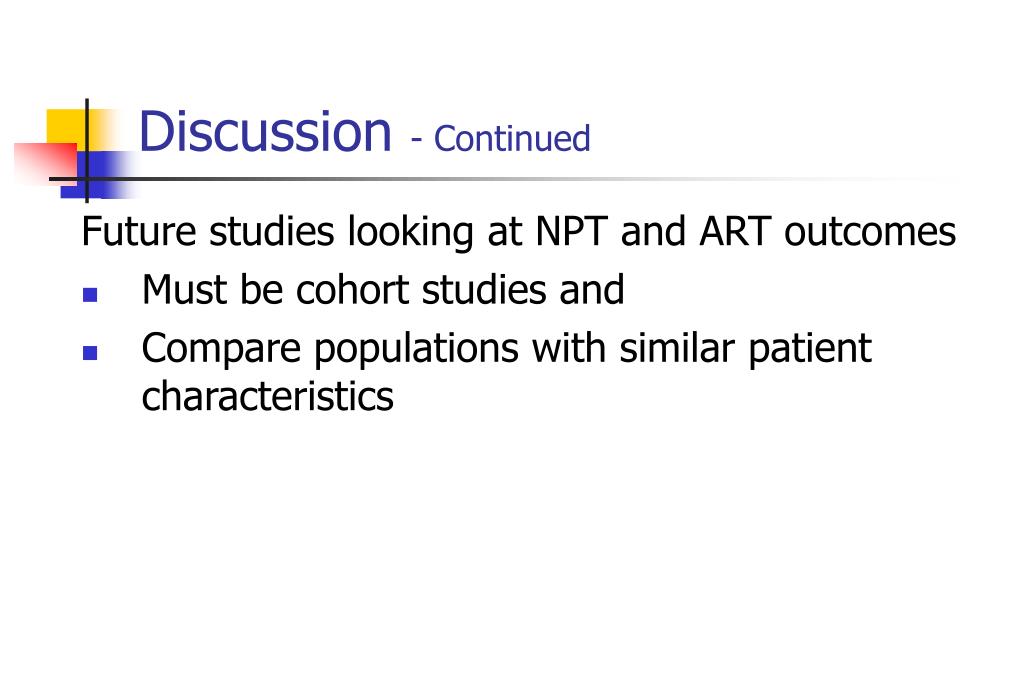The image size is (1023, 682).
Task: Click the word 'characteristics' on the last line
Action: tap(267, 396)
